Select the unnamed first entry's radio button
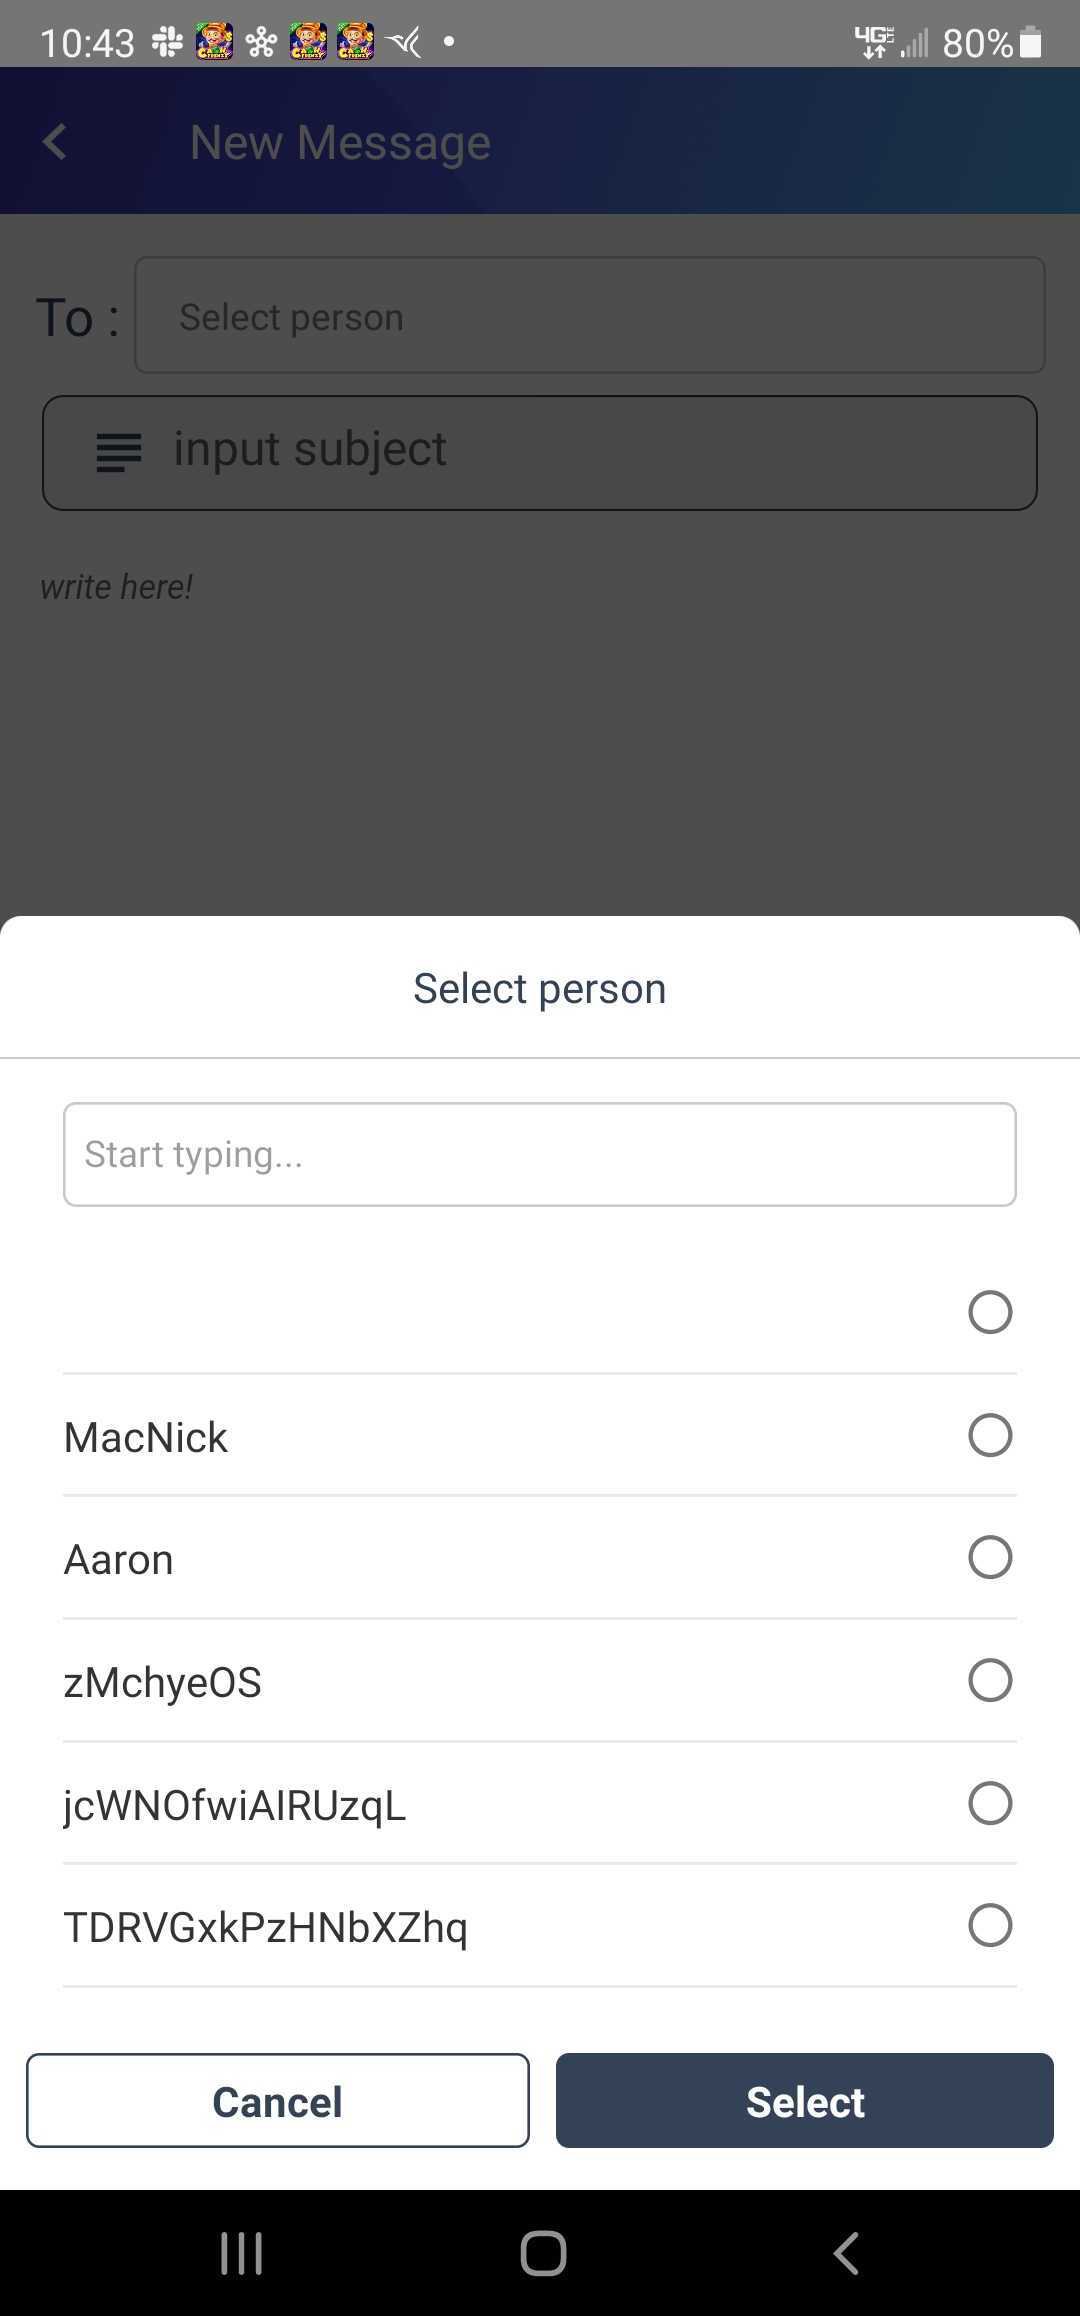 tap(989, 1312)
